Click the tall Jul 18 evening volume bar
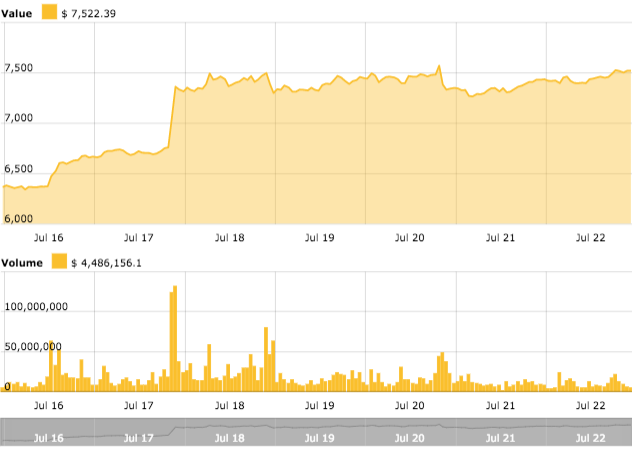The image size is (632, 449). (x=266, y=359)
